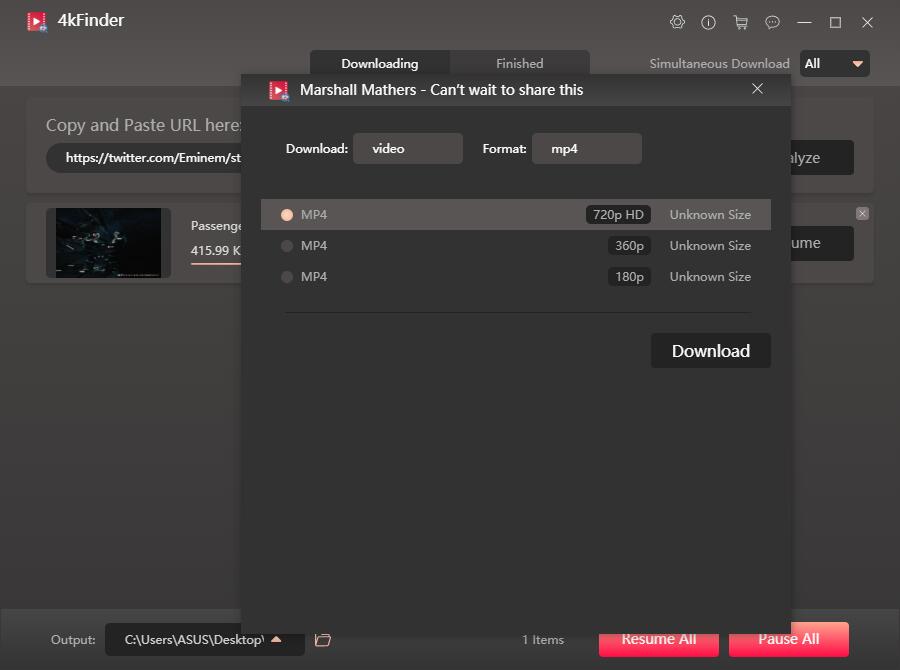Click the 4kFinder logo in the title bar
The width and height of the screenshot is (900, 670).
(x=38, y=20)
